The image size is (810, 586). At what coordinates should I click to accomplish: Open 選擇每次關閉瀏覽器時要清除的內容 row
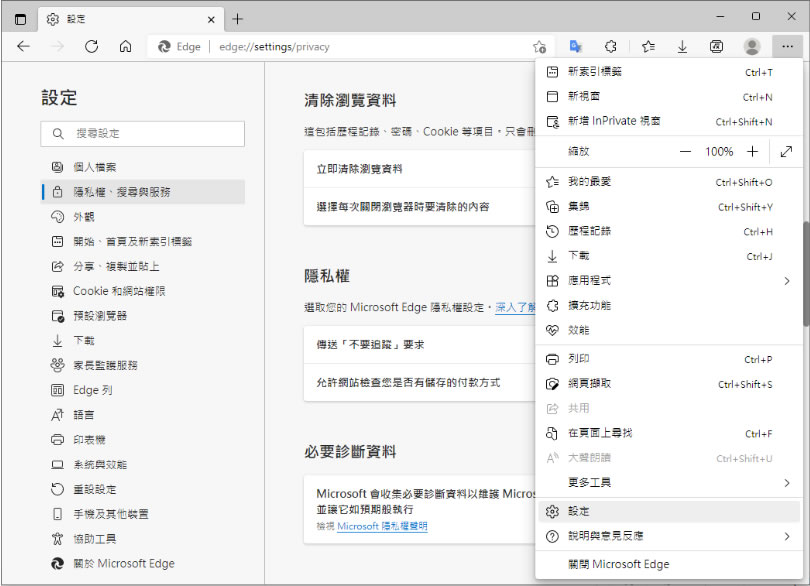[419, 207]
